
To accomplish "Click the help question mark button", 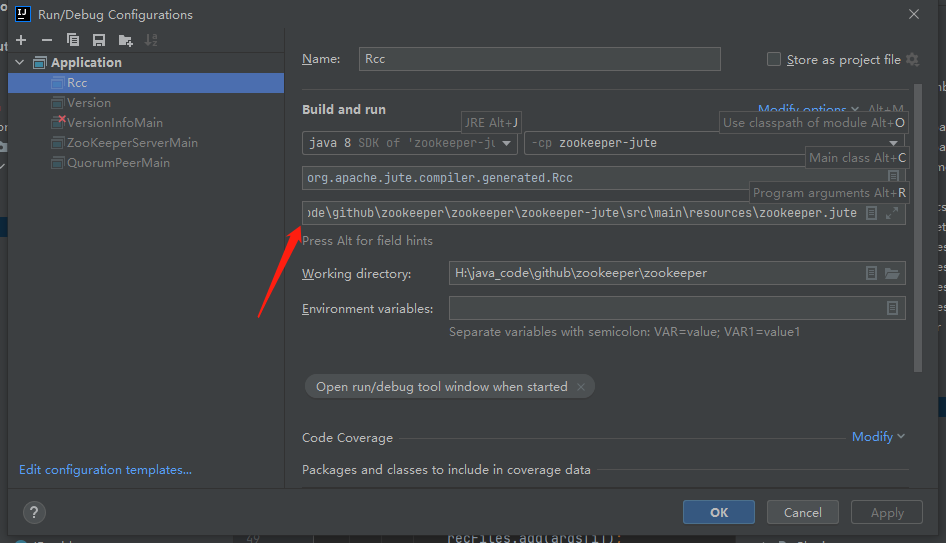I will [x=34, y=513].
